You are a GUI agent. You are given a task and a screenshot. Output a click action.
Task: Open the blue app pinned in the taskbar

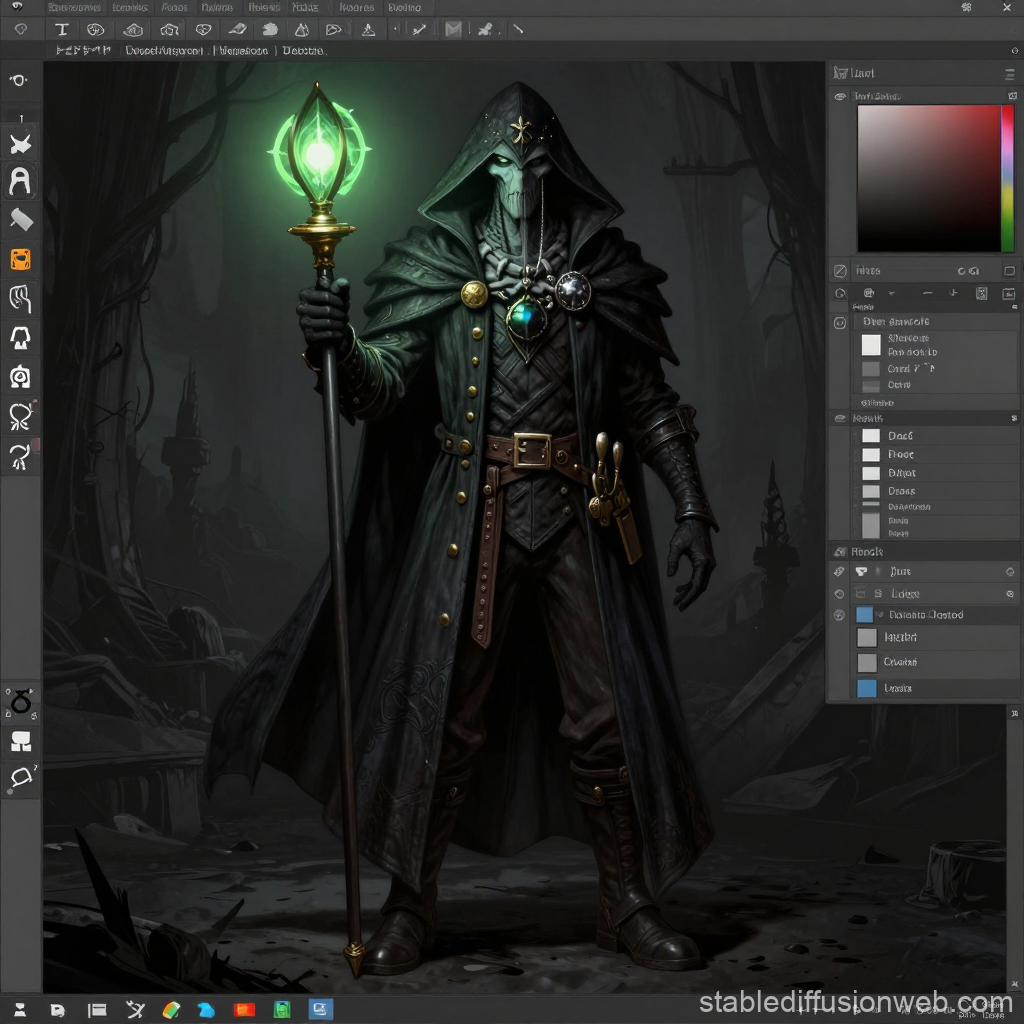(318, 1010)
